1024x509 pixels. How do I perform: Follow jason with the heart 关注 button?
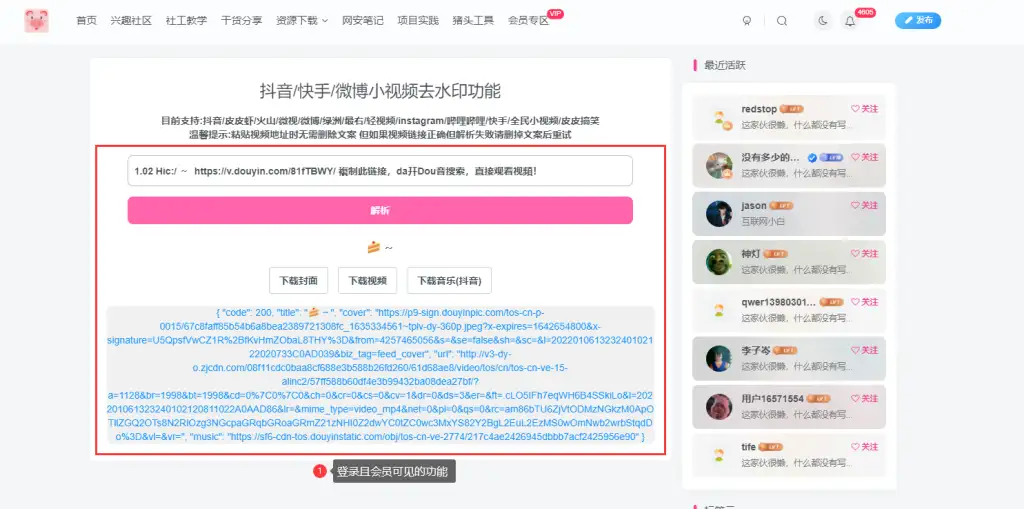point(865,205)
